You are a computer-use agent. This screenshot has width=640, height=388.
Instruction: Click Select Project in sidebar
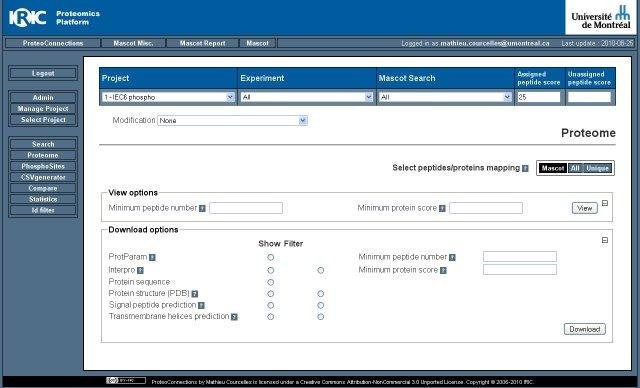tap(43, 120)
